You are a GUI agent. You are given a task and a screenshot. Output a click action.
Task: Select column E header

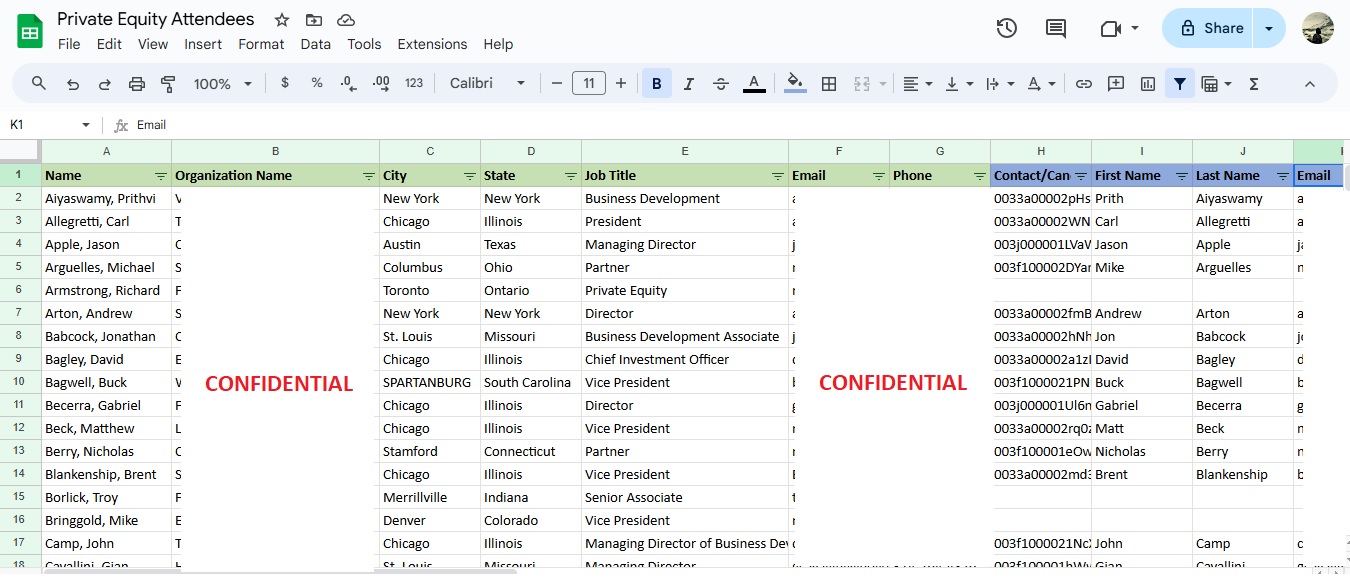[x=685, y=151]
